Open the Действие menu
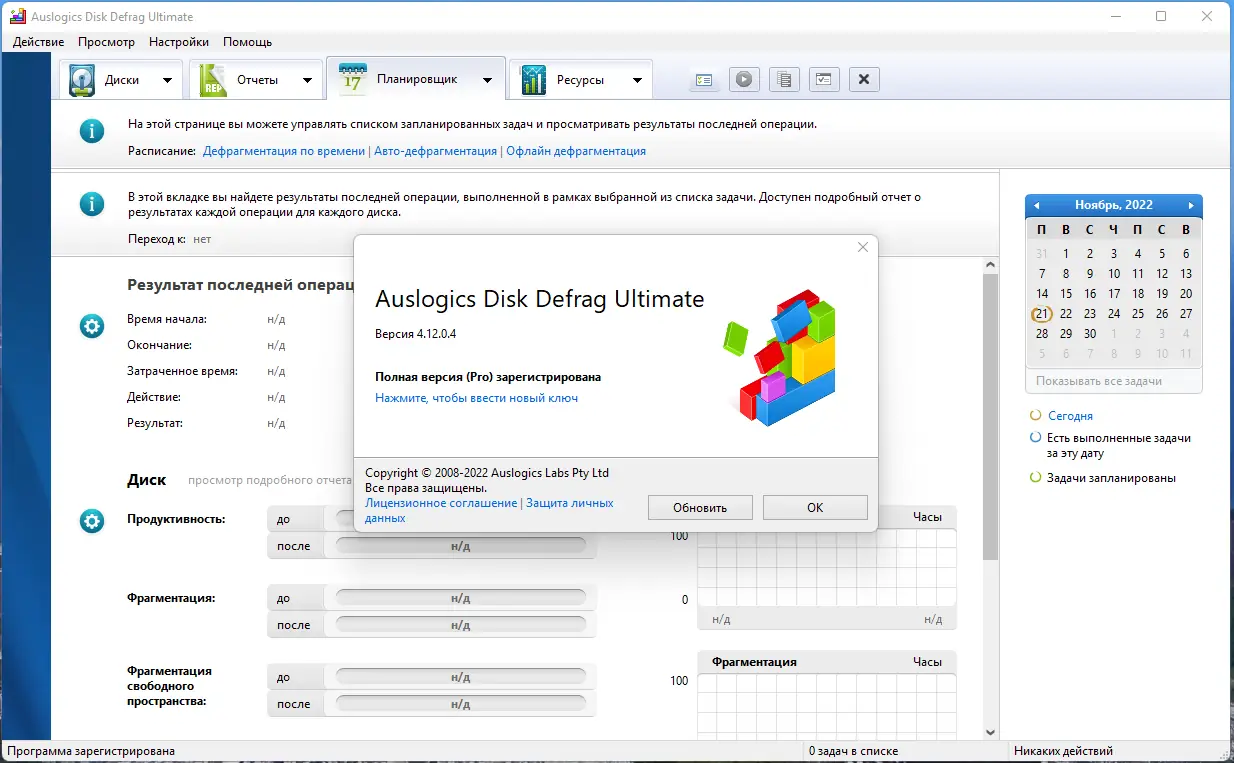Screen dimensions: 1234x763 pos(38,42)
